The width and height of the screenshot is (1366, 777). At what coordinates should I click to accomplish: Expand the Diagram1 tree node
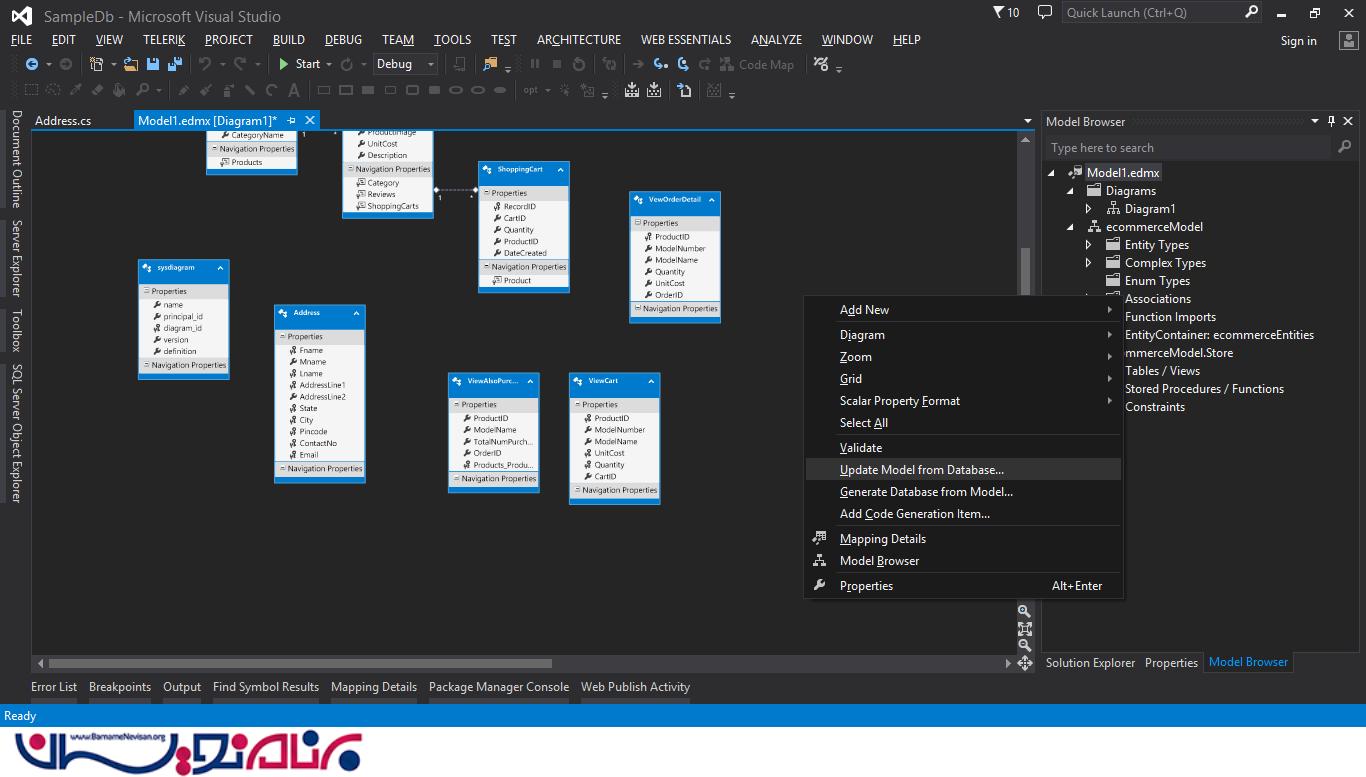pos(1089,209)
